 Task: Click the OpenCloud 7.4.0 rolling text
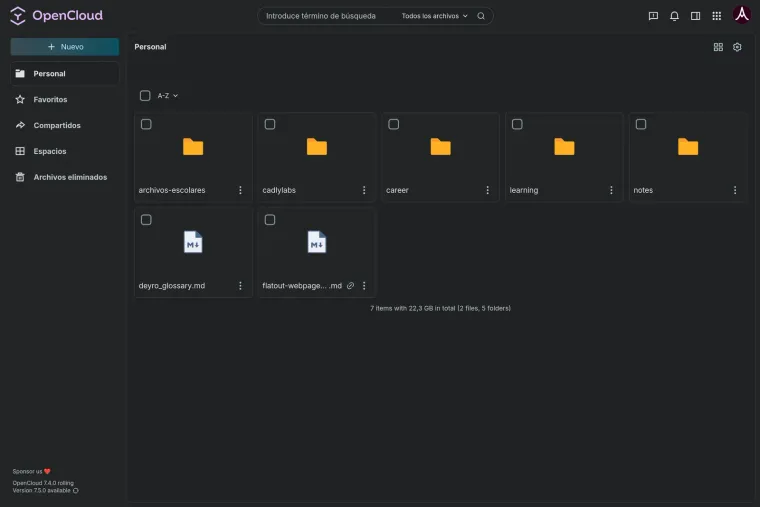click(43, 483)
